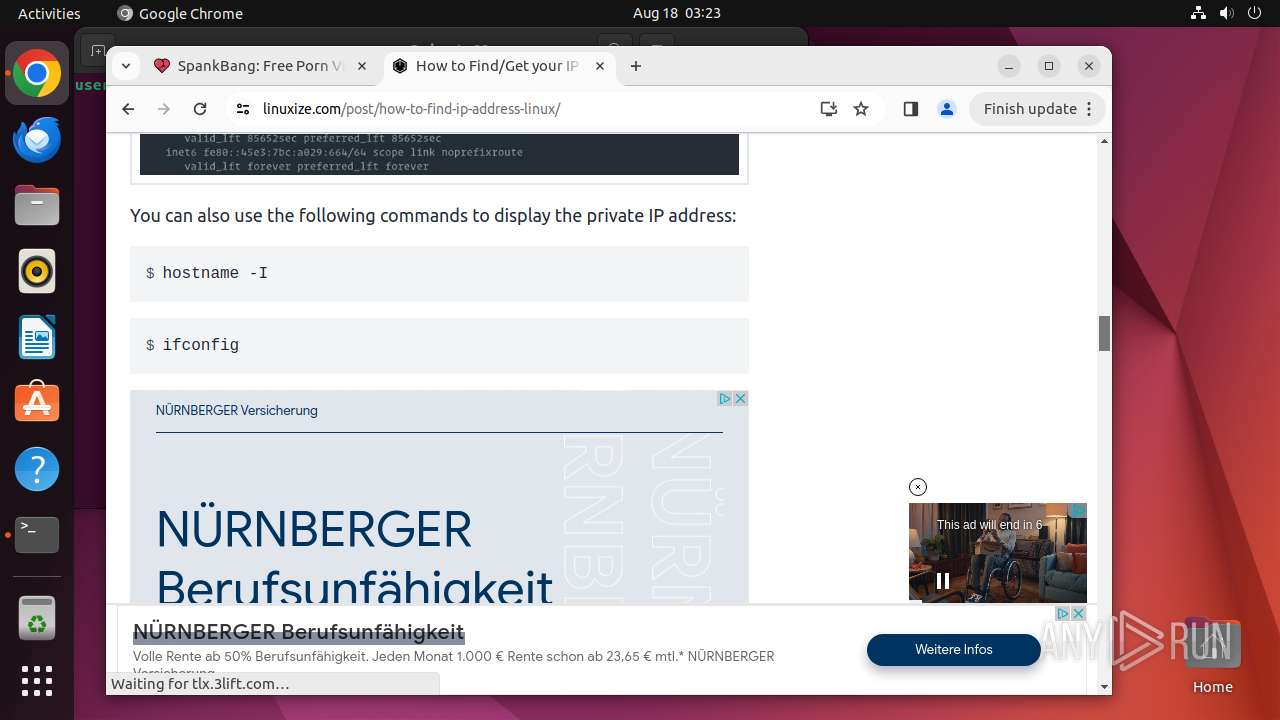This screenshot has height=720, width=1280.
Task: Open the Chrome profile avatar menu
Action: click(947, 109)
